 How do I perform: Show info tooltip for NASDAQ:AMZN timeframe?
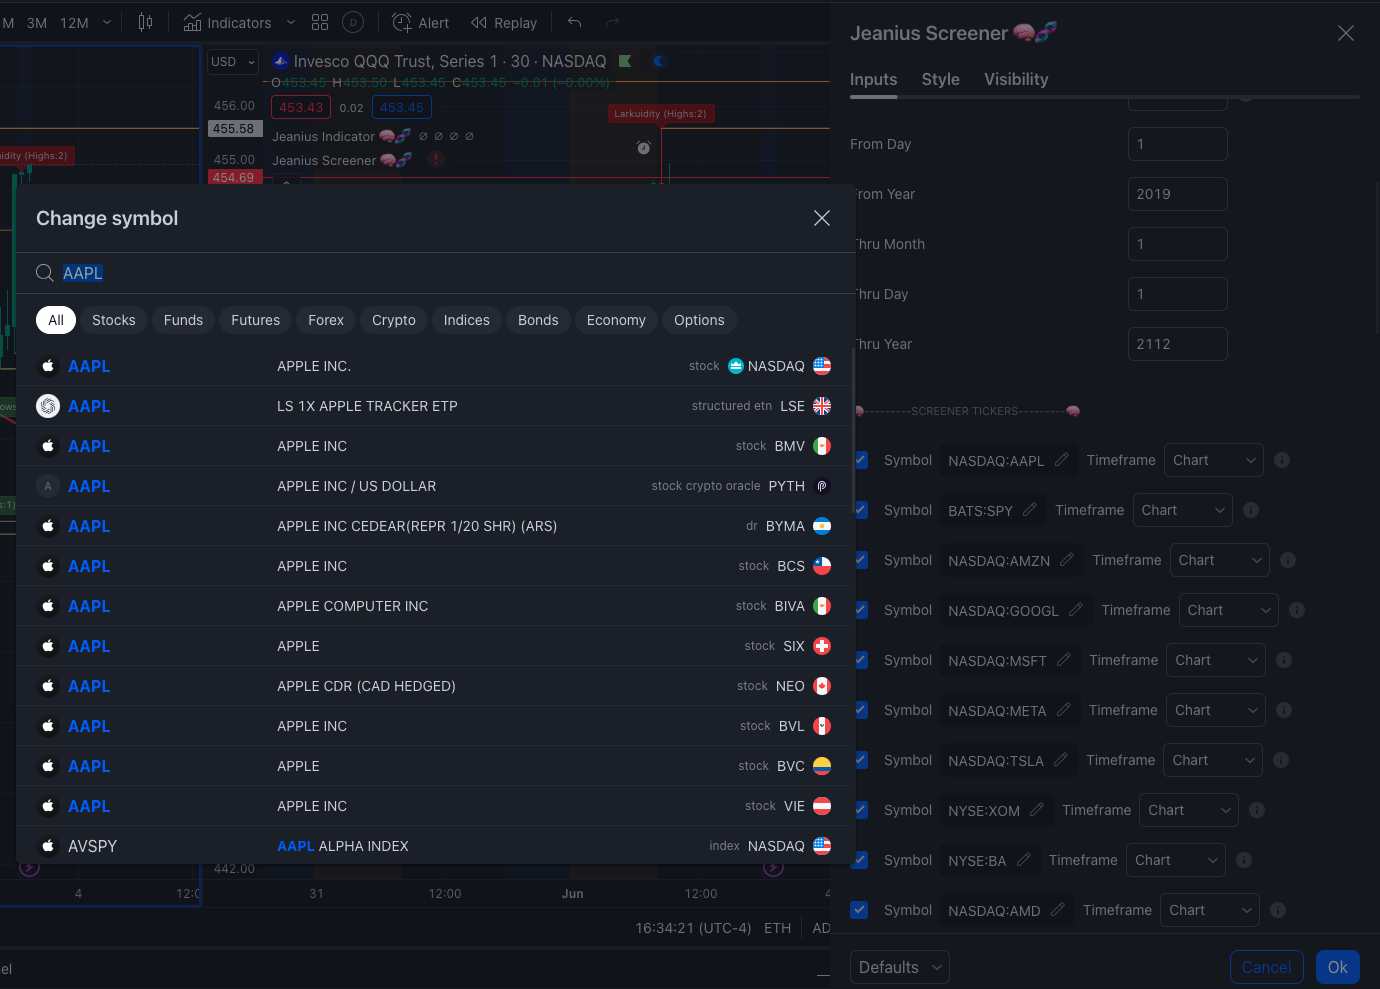[x=1288, y=560]
